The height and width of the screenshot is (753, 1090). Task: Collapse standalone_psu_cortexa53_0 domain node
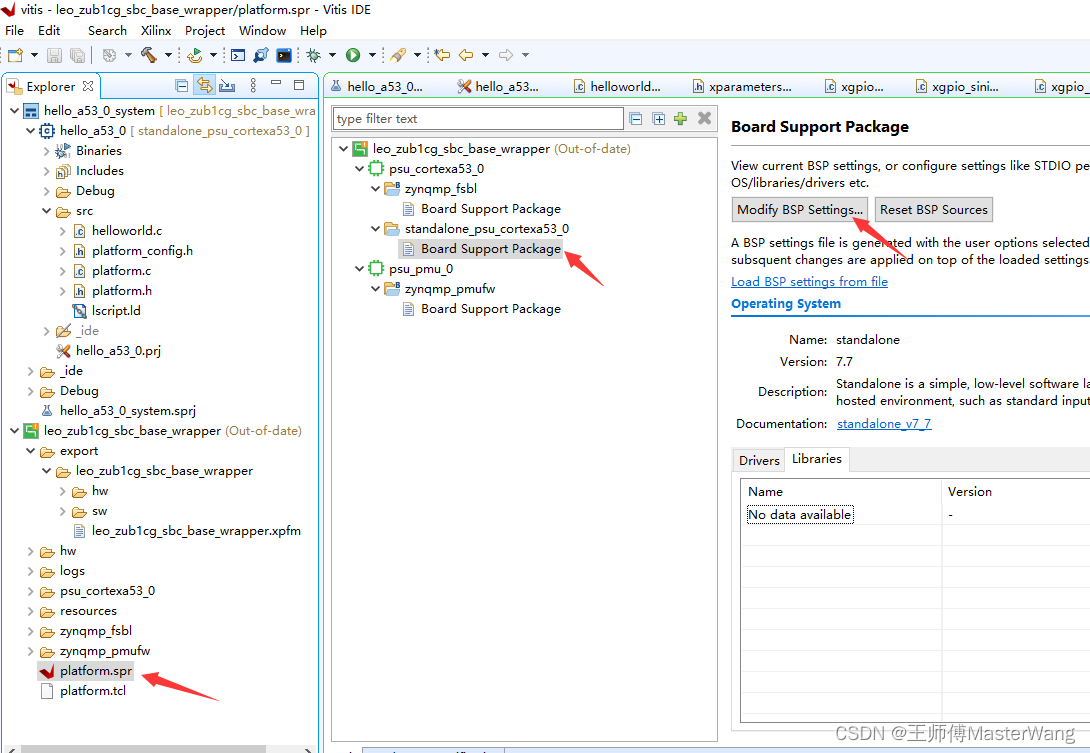click(x=375, y=229)
